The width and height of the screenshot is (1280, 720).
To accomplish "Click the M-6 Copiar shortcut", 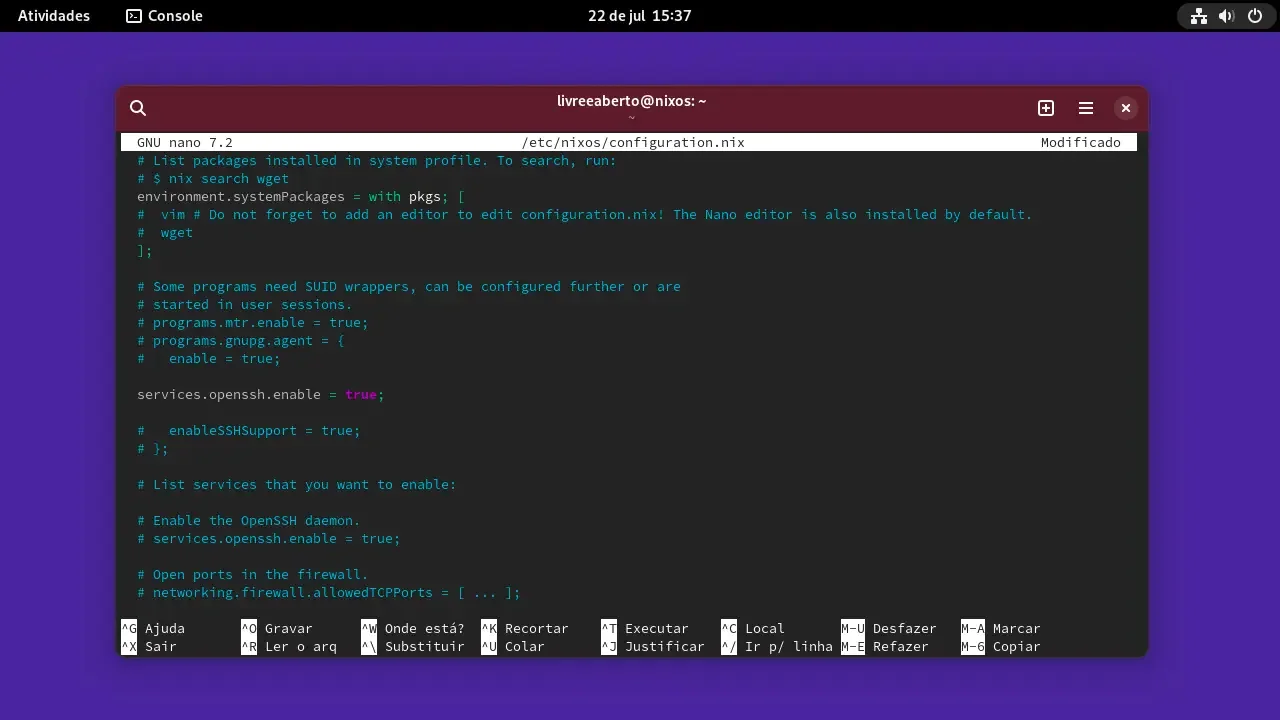I will point(1001,647).
